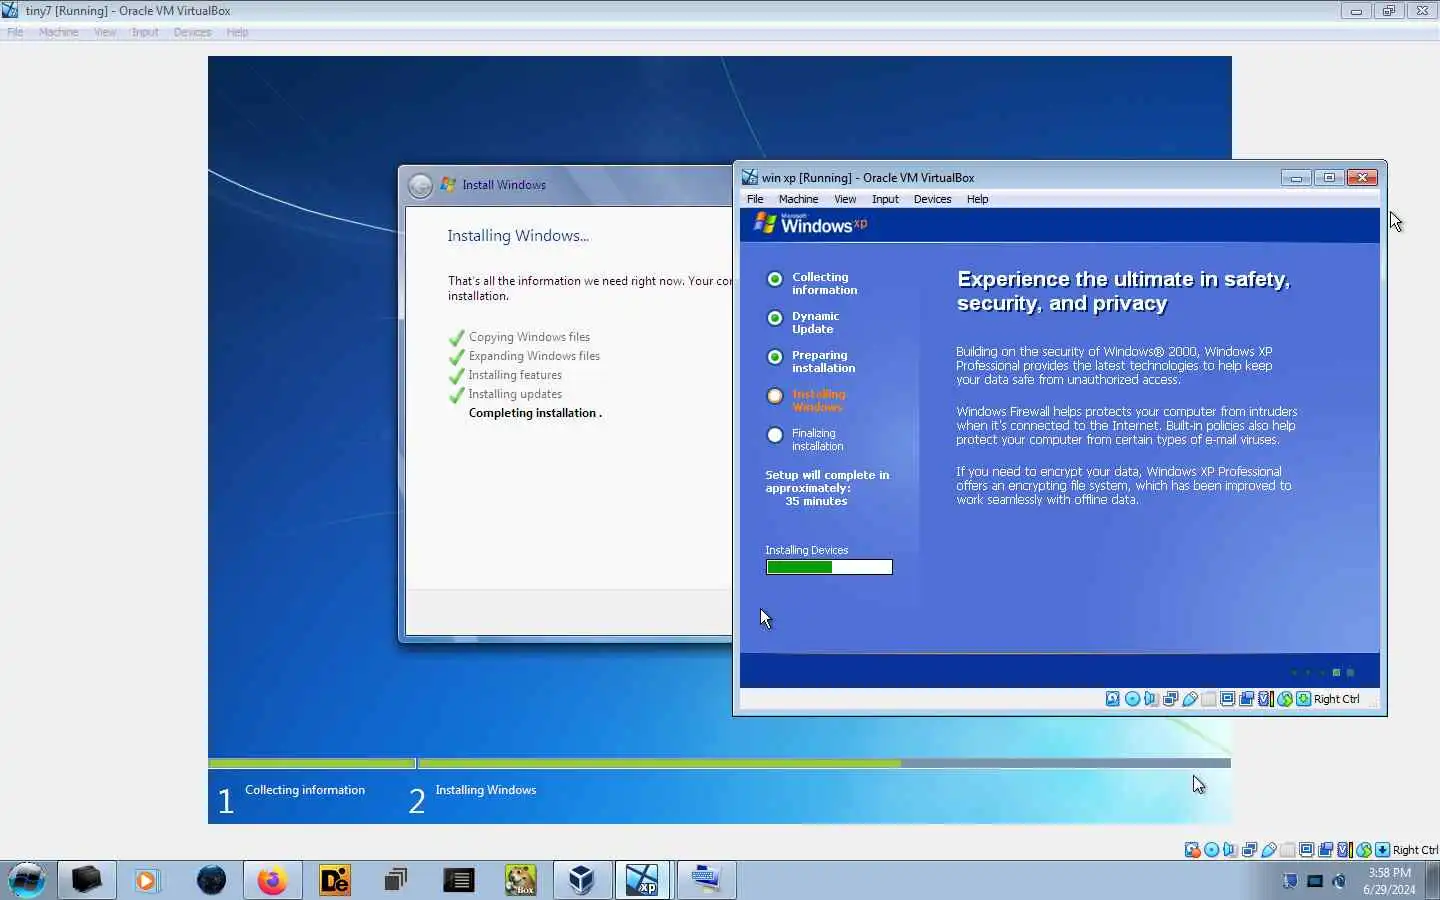Click audio icon in win xp status bar
Screen dimensions: 1440x900
tap(1151, 699)
